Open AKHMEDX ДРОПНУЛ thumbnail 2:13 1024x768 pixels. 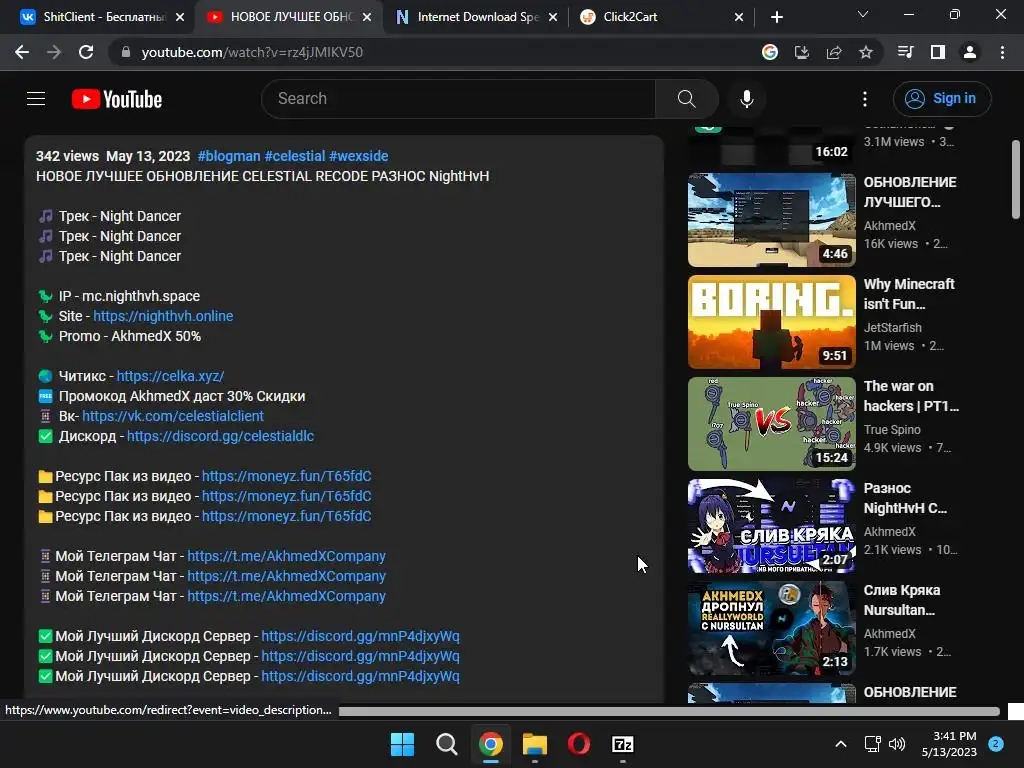point(771,628)
